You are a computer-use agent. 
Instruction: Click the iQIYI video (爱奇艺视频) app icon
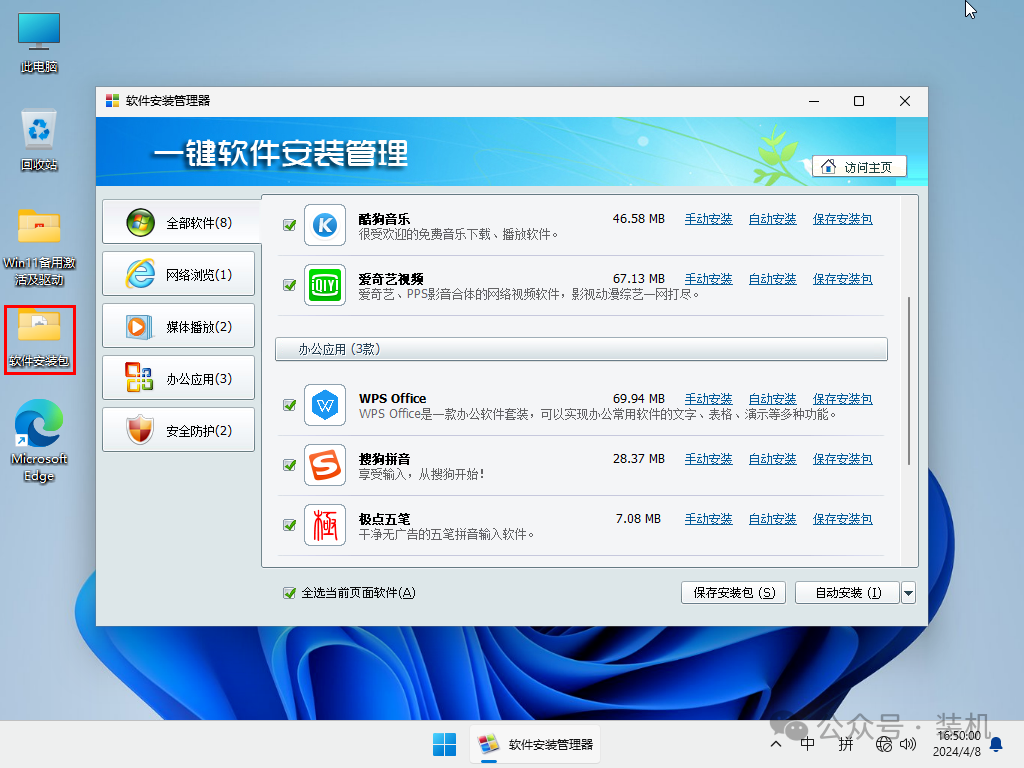point(325,285)
